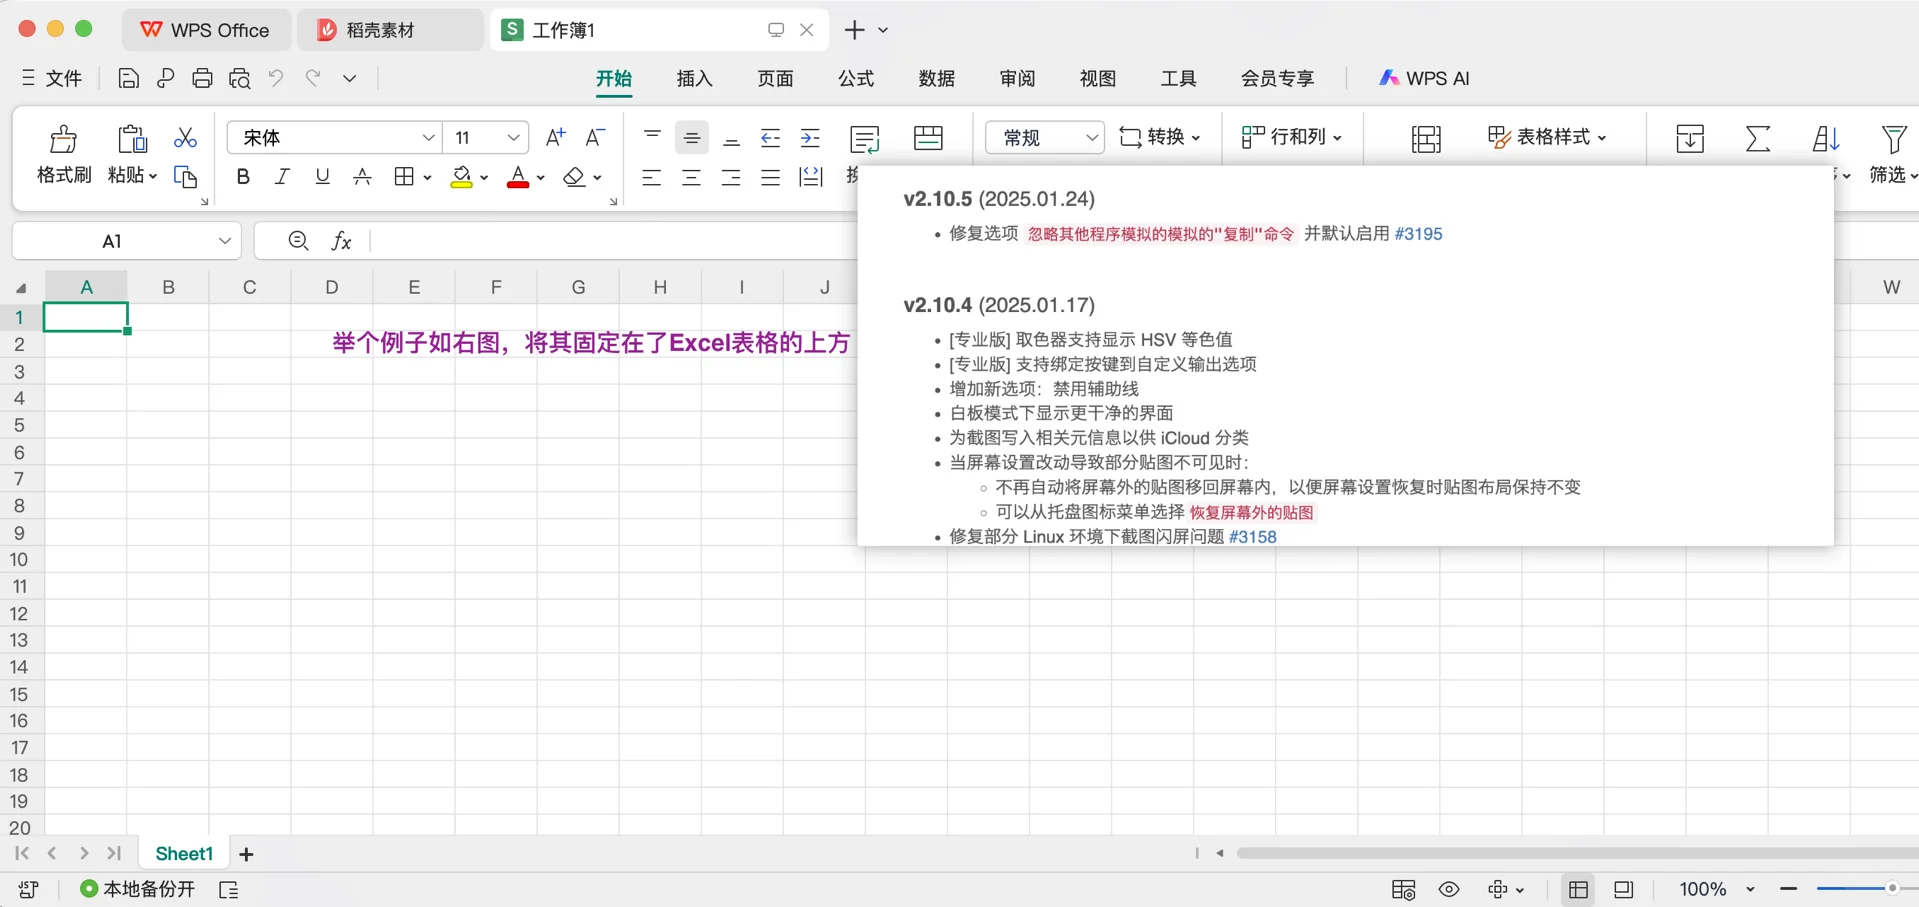Image resolution: width=1919 pixels, height=907 pixels.
Task: Open the 行和列 rows and columns dropdown
Action: tap(1291, 137)
